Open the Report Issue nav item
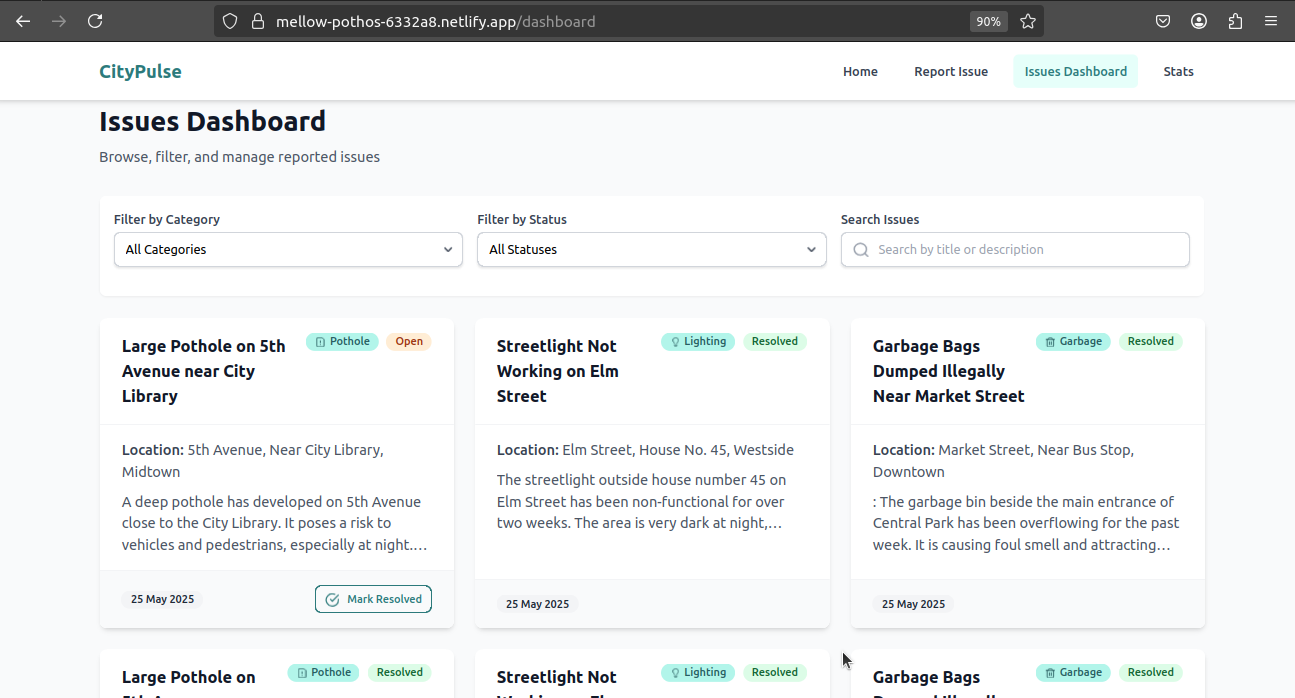1295x698 pixels. coord(951,71)
